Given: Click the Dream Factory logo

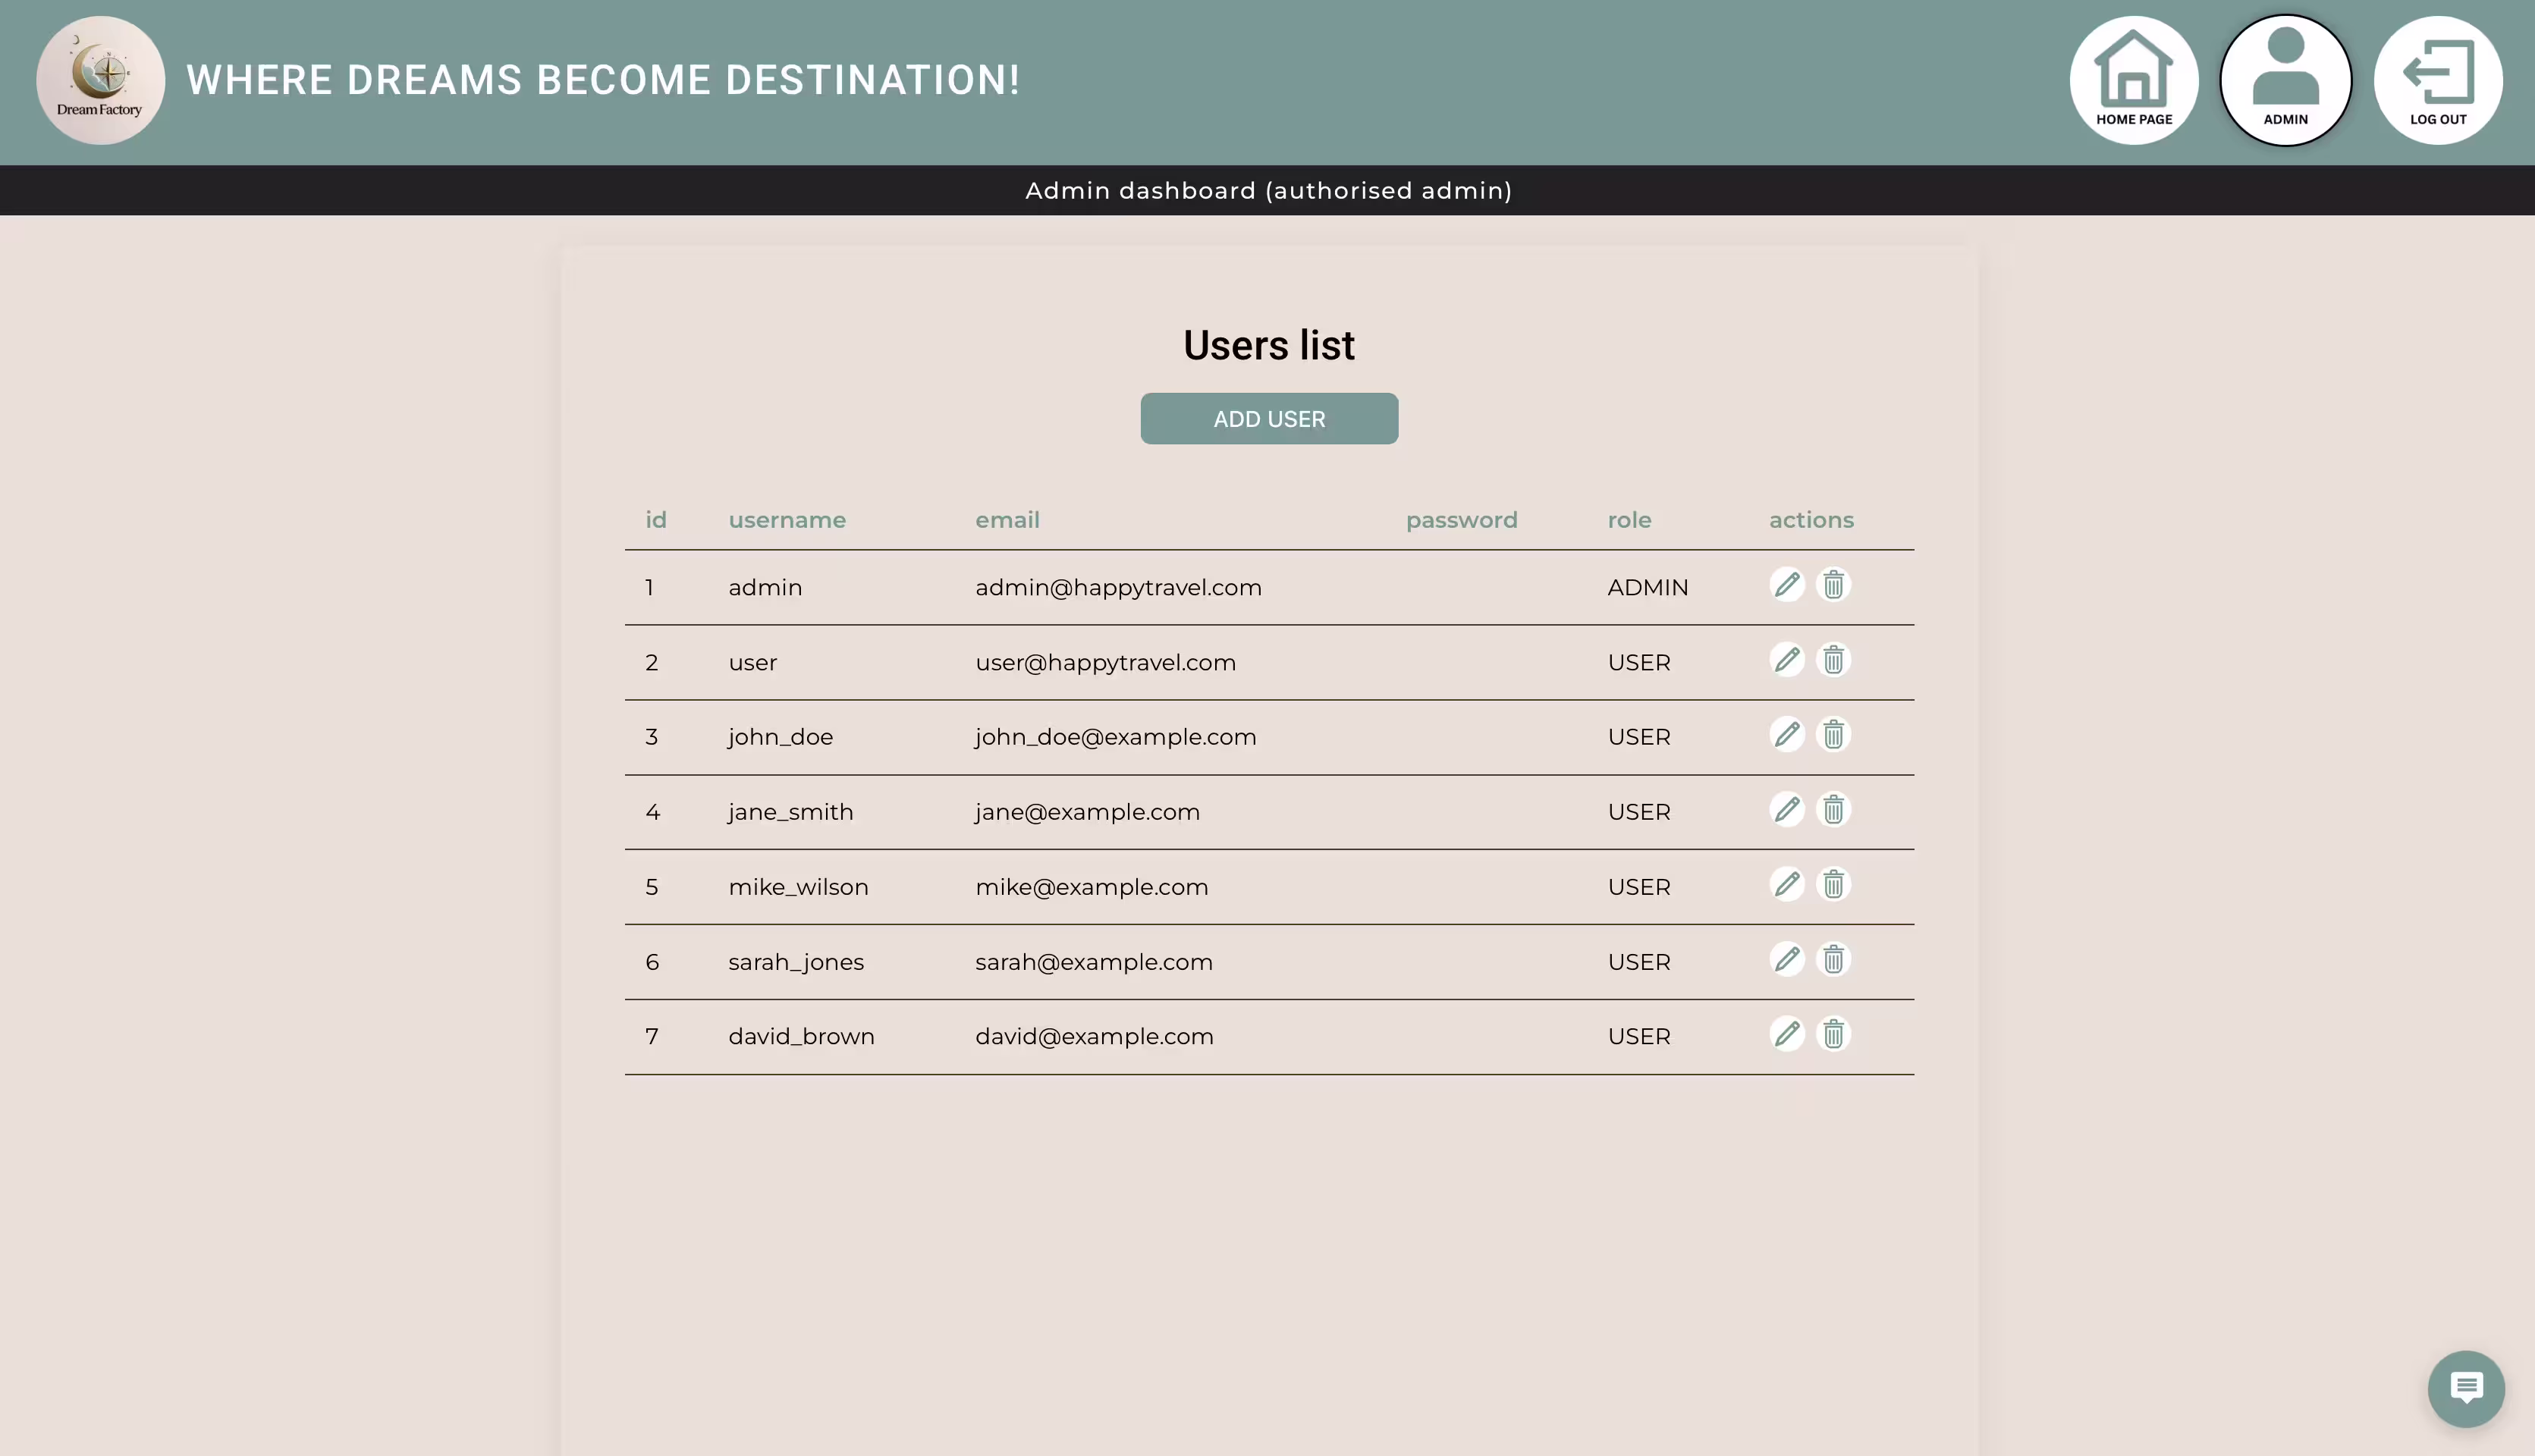Looking at the screenshot, I should (100, 81).
